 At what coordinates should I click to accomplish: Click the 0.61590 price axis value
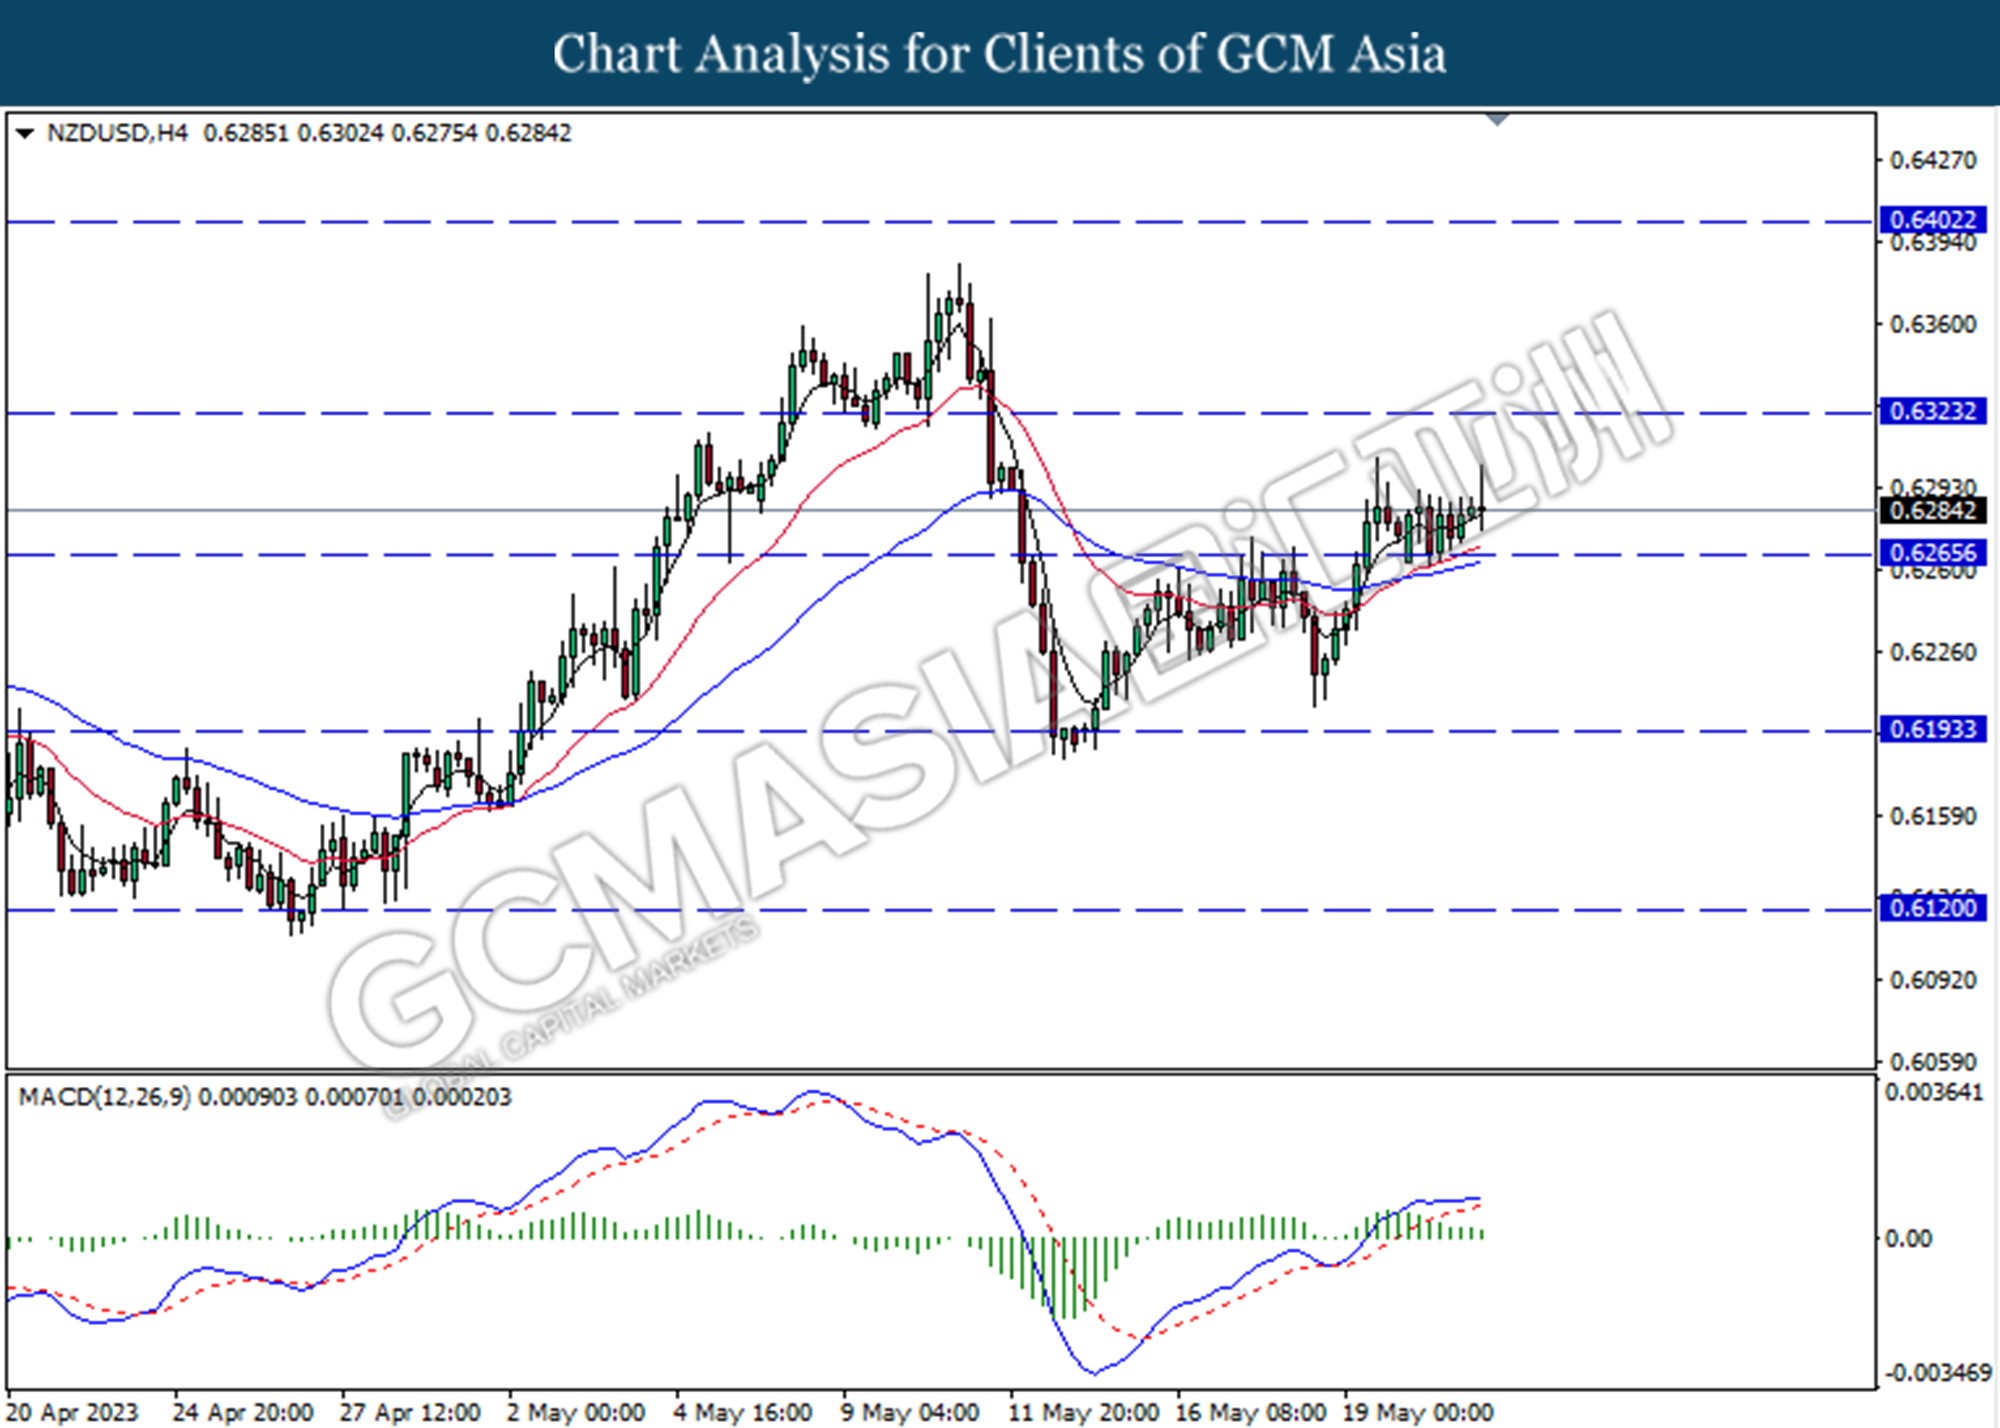pyautogui.click(x=1933, y=816)
